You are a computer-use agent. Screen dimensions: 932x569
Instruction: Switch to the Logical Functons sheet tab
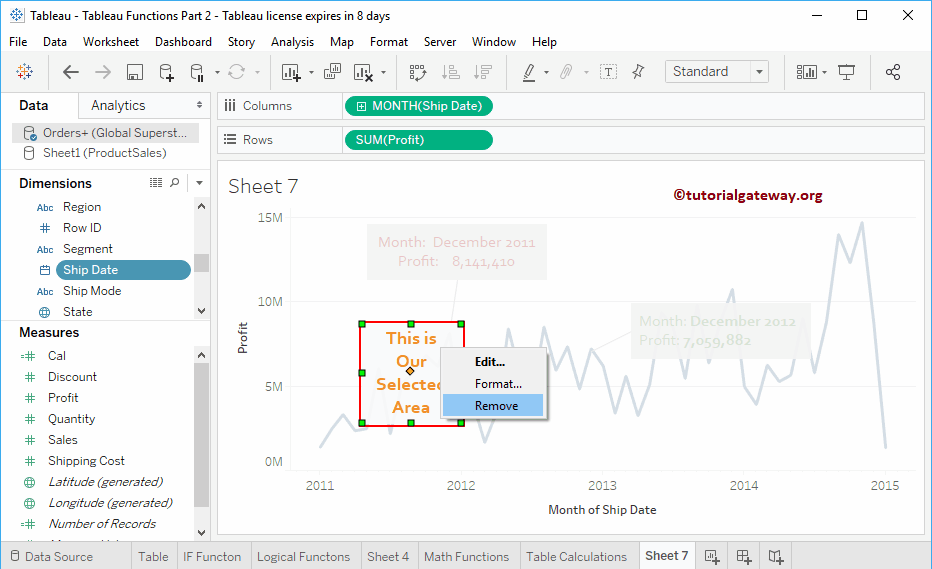(x=303, y=557)
